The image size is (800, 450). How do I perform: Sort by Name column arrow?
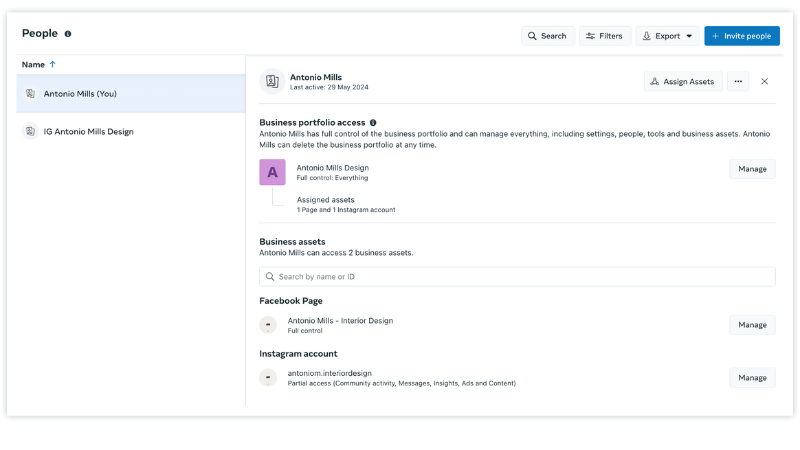pyautogui.click(x=53, y=64)
